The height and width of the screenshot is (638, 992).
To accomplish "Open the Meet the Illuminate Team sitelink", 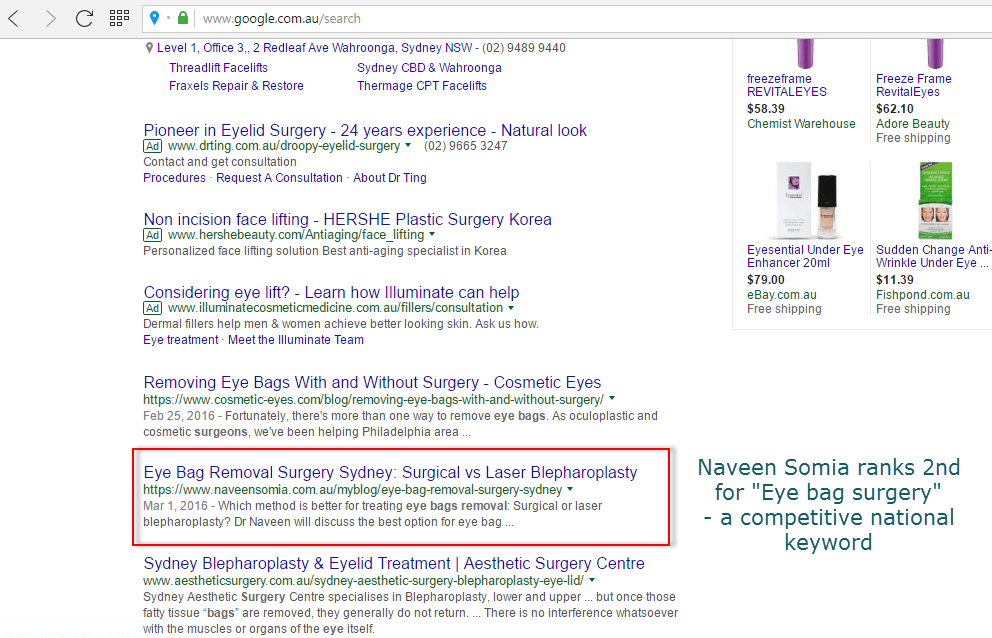I will tap(296, 340).
